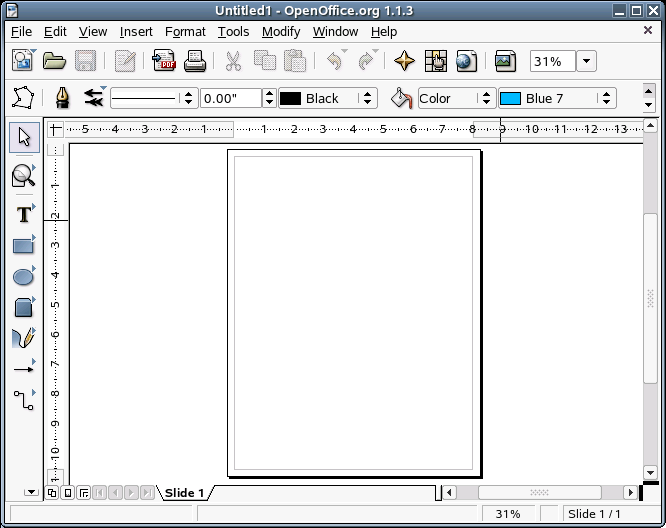Viewport: 666px width, 528px height.
Task: Select the Slide 1 tab
Action: pos(184,493)
